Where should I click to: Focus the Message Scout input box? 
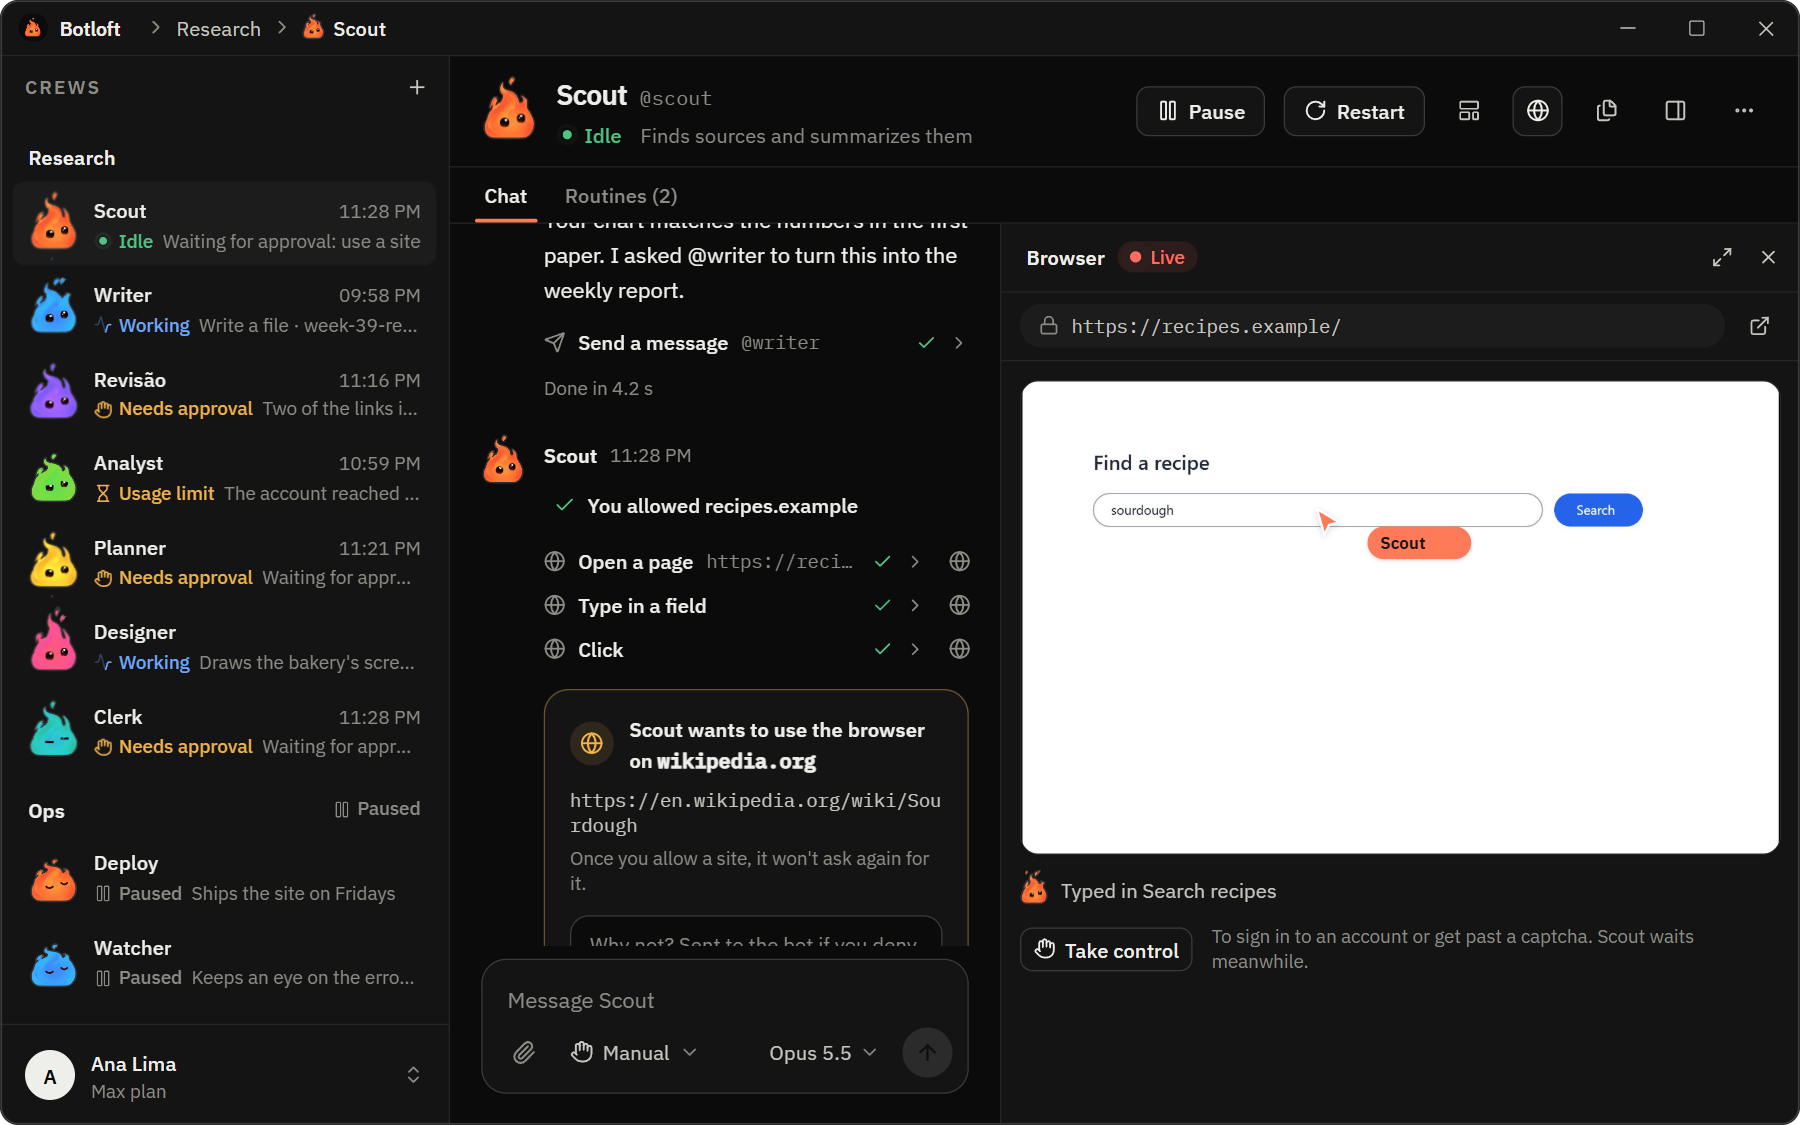(724, 1000)
